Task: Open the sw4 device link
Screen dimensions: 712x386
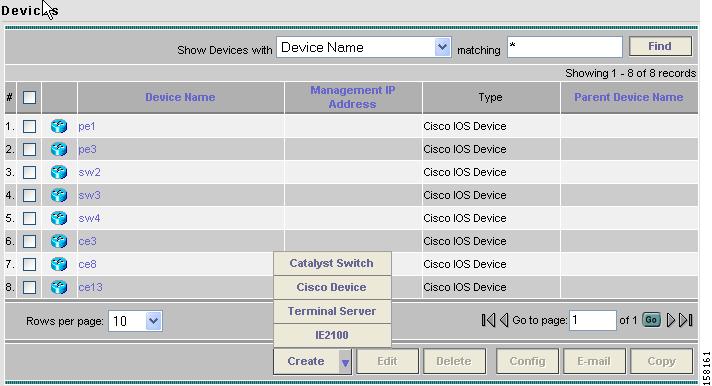Action: [89, 218]
